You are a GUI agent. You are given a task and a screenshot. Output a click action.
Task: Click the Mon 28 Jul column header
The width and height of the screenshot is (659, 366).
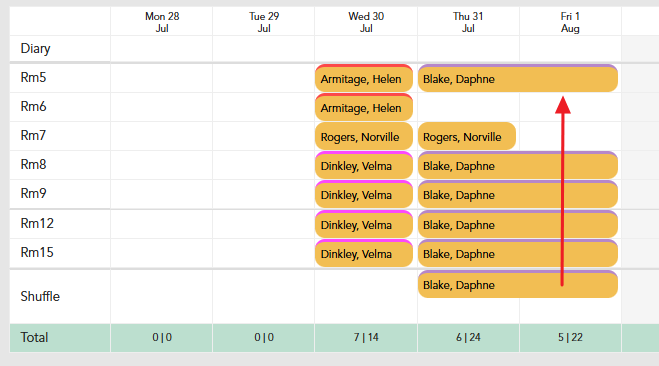(162, 22)
